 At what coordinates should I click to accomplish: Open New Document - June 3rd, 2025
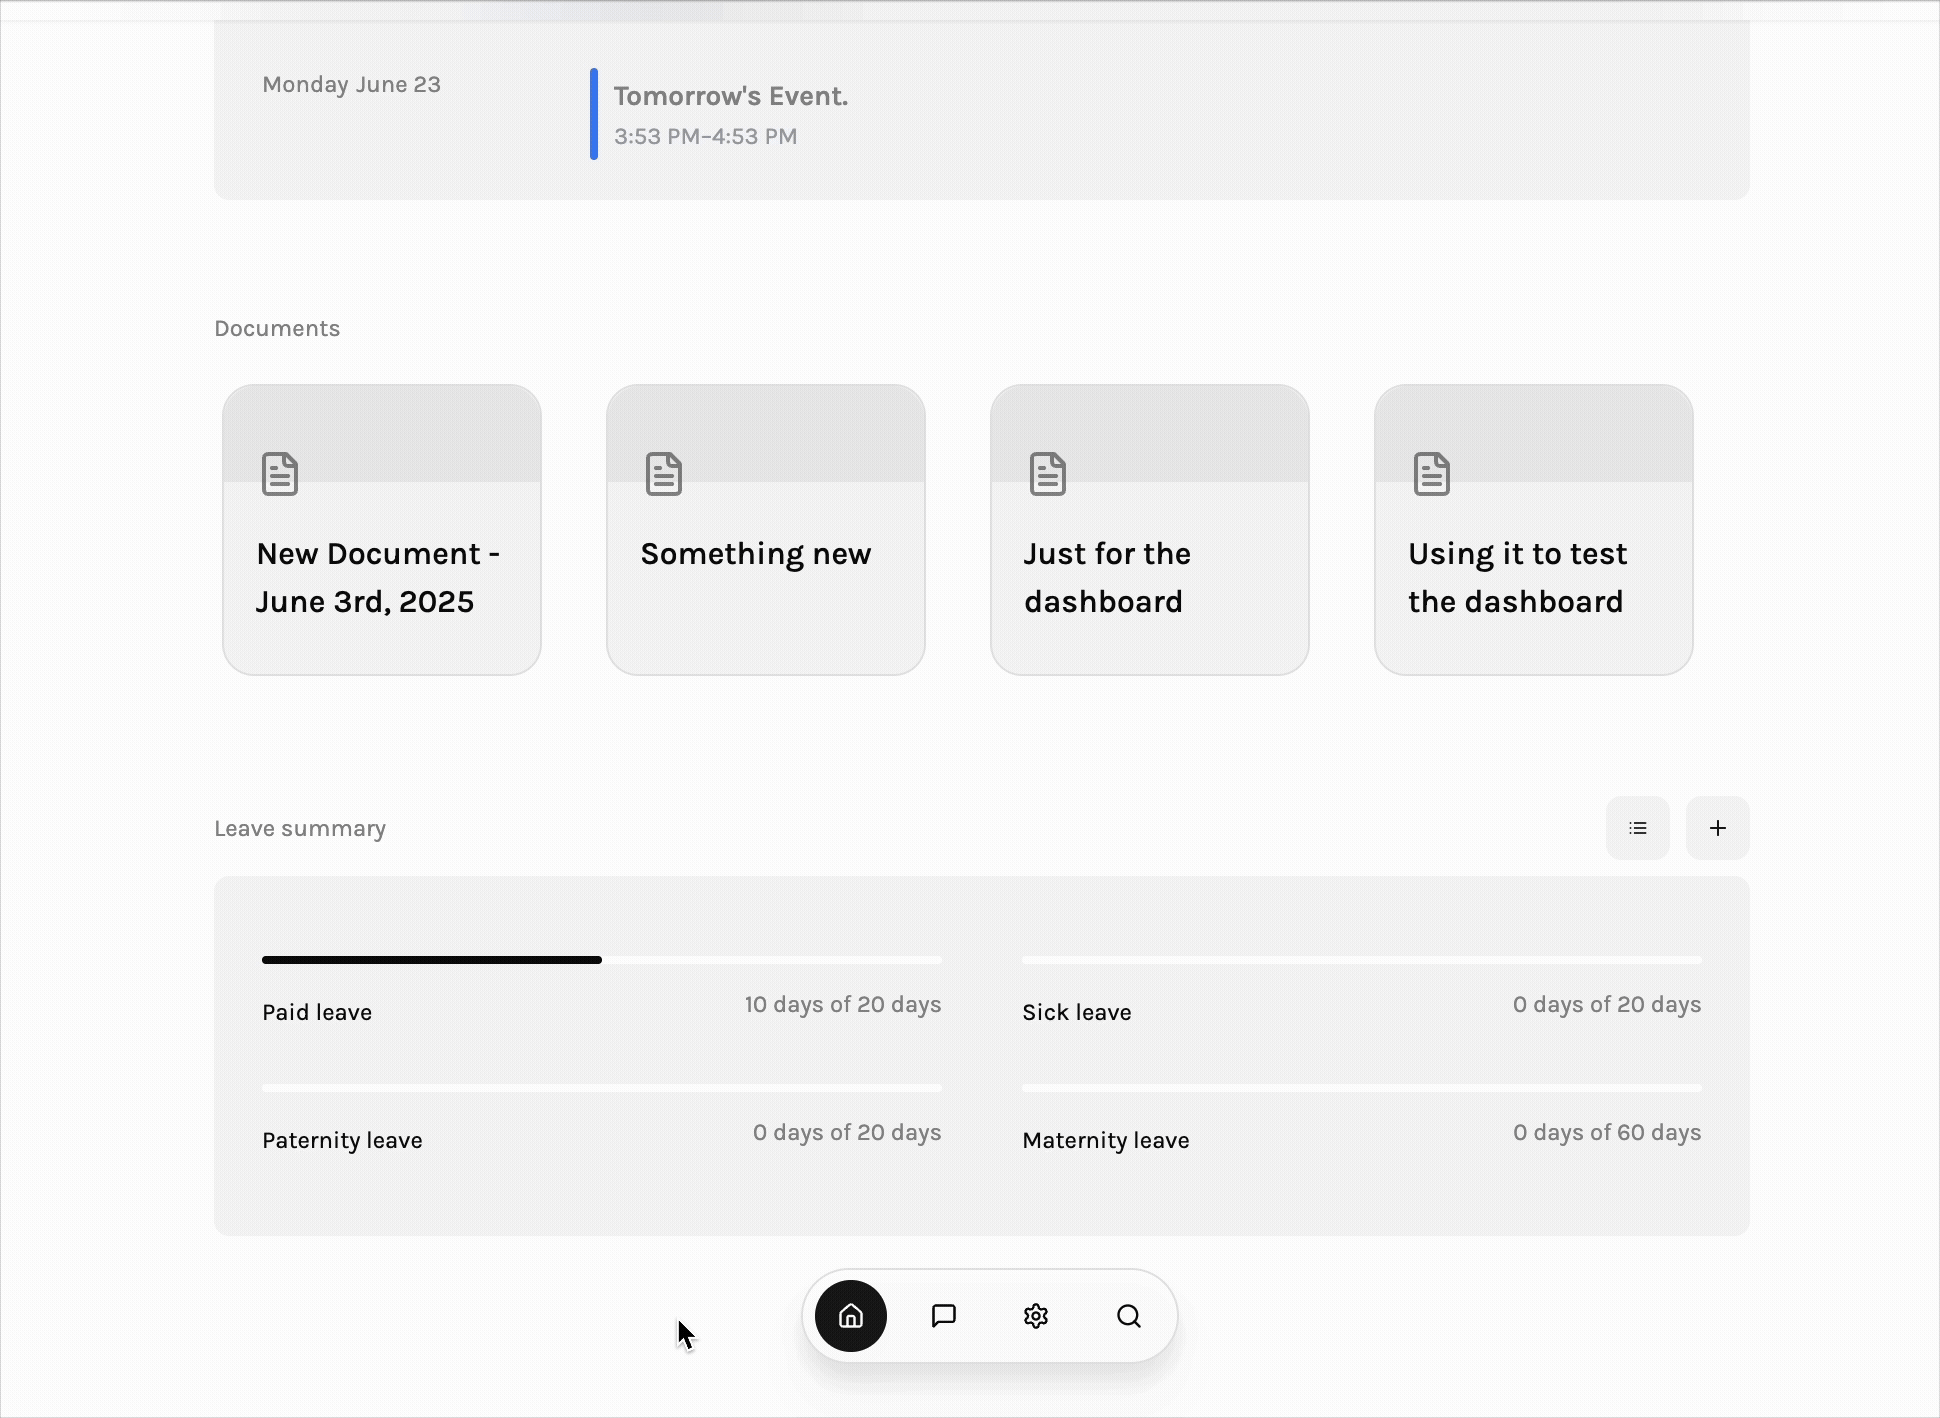(378, 578)
